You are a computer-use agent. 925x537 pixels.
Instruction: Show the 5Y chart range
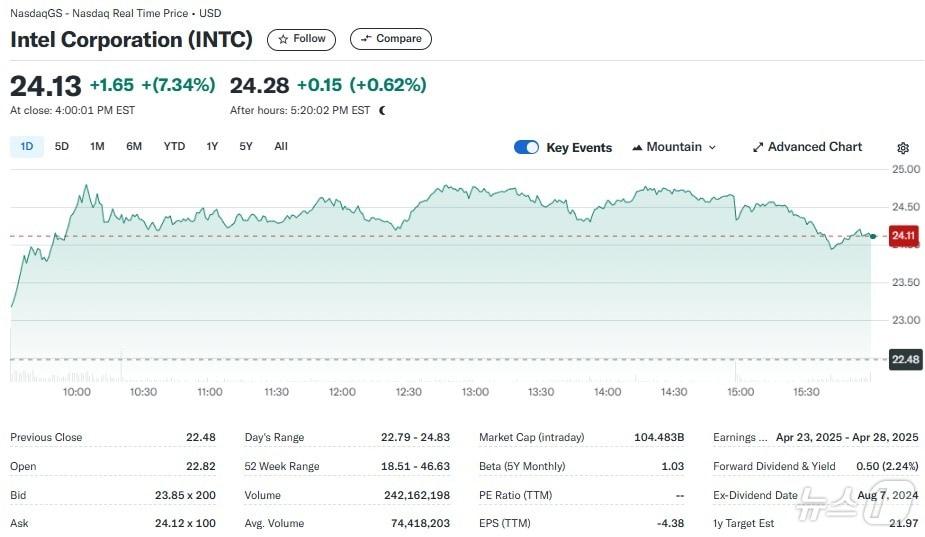click(x=246, y=146)
